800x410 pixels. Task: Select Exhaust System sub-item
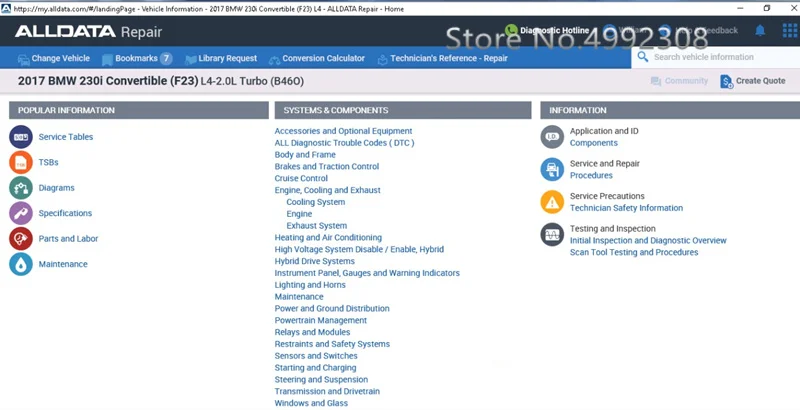point(317,225)
